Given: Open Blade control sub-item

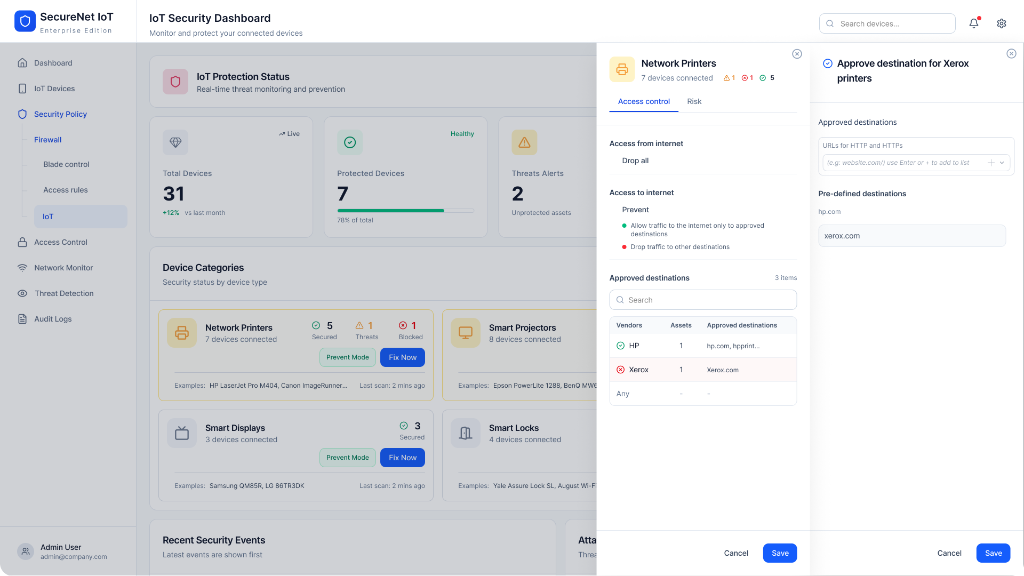Looking at the screenshot, I should coord(66,165).
